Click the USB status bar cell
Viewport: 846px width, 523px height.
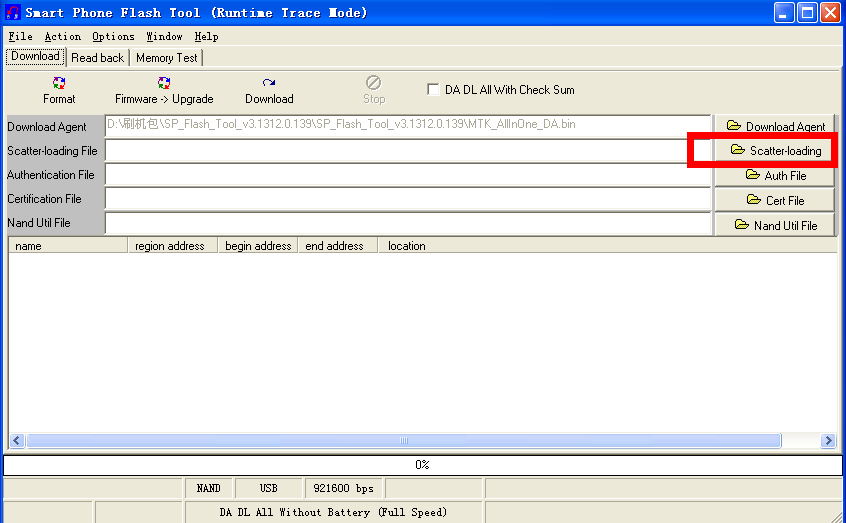[x=268, y=488]
